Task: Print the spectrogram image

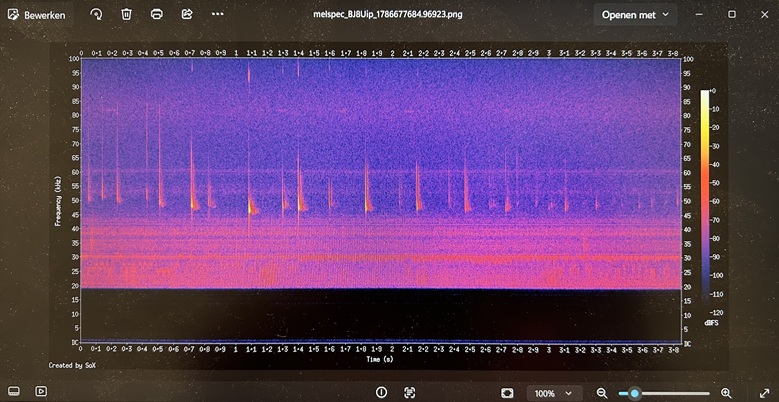Action: (156, 14)
